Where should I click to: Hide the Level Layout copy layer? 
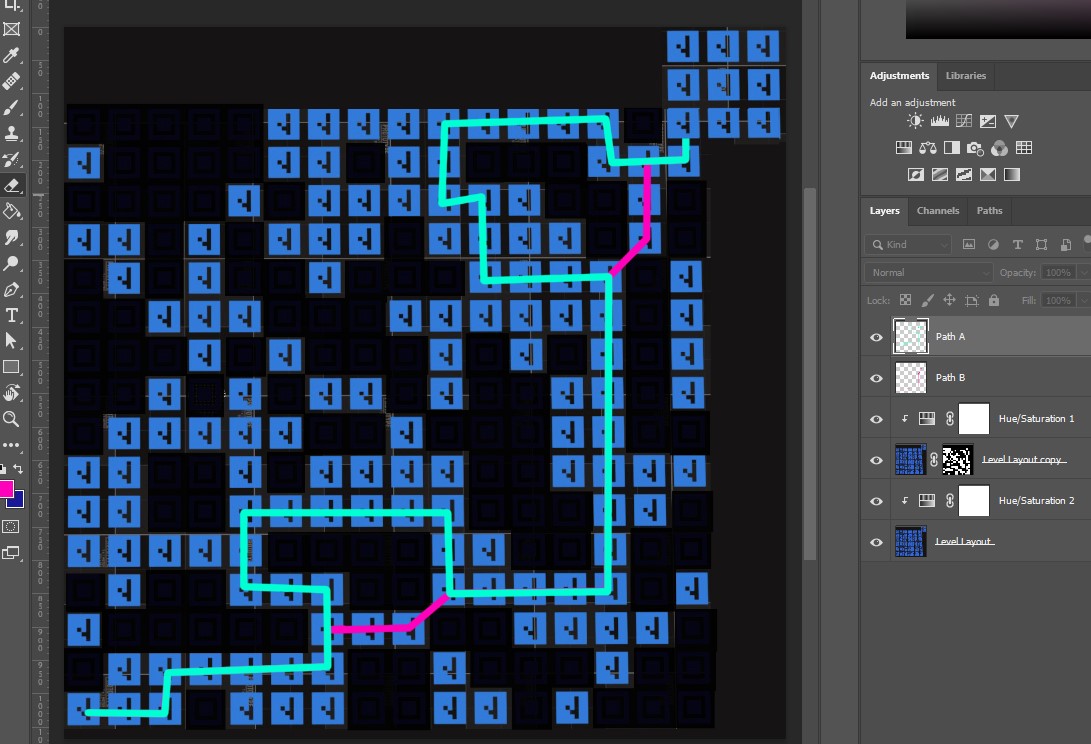tap(876, 461)
